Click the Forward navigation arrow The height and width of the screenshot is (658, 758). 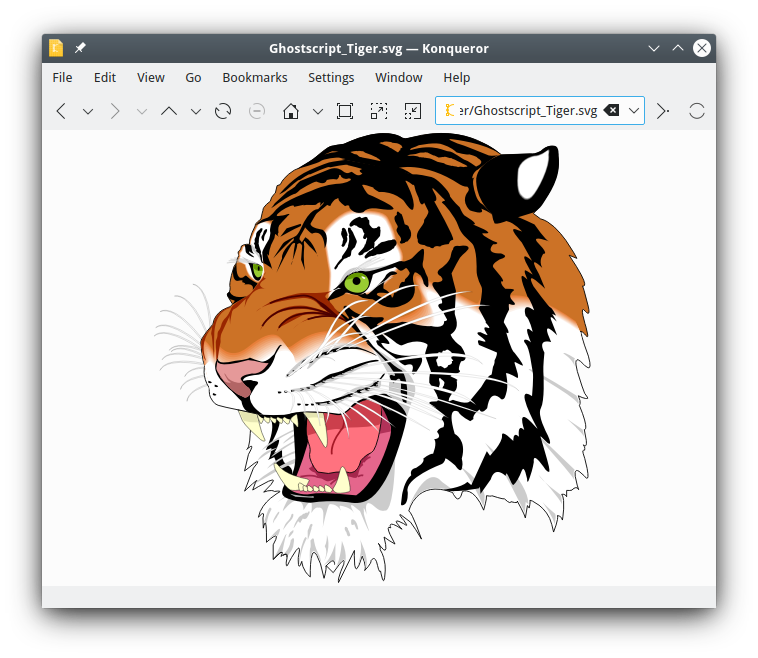[115, 111]
